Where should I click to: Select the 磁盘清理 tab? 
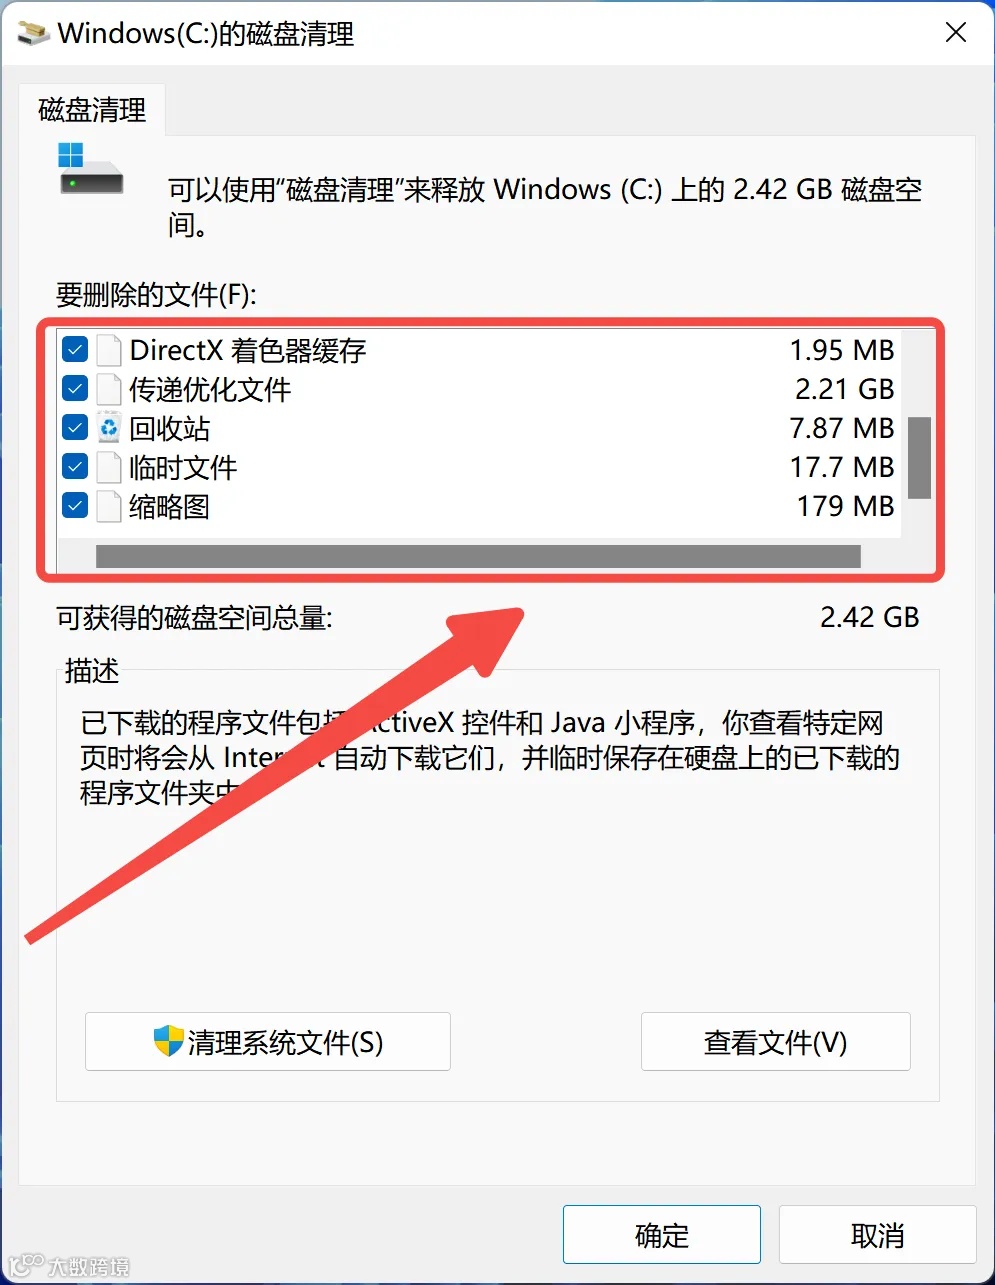(92, 110)
